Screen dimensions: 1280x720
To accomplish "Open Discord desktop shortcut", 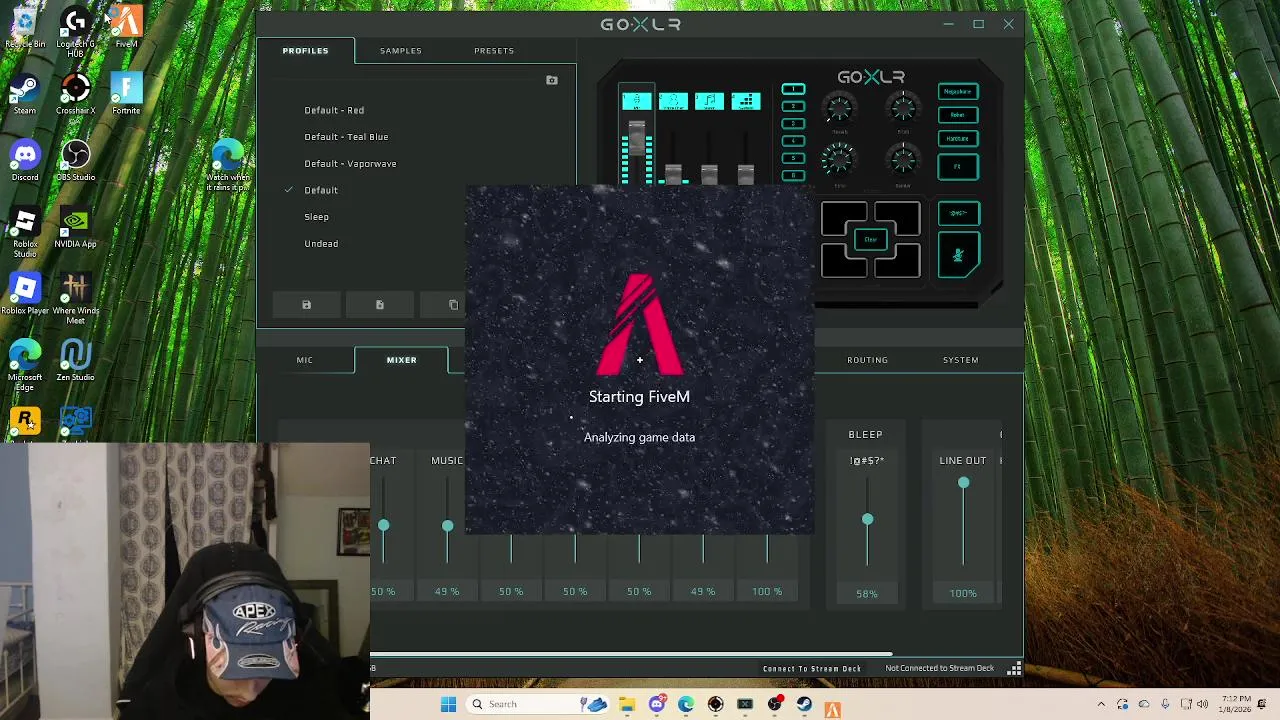I will (25, 161).
